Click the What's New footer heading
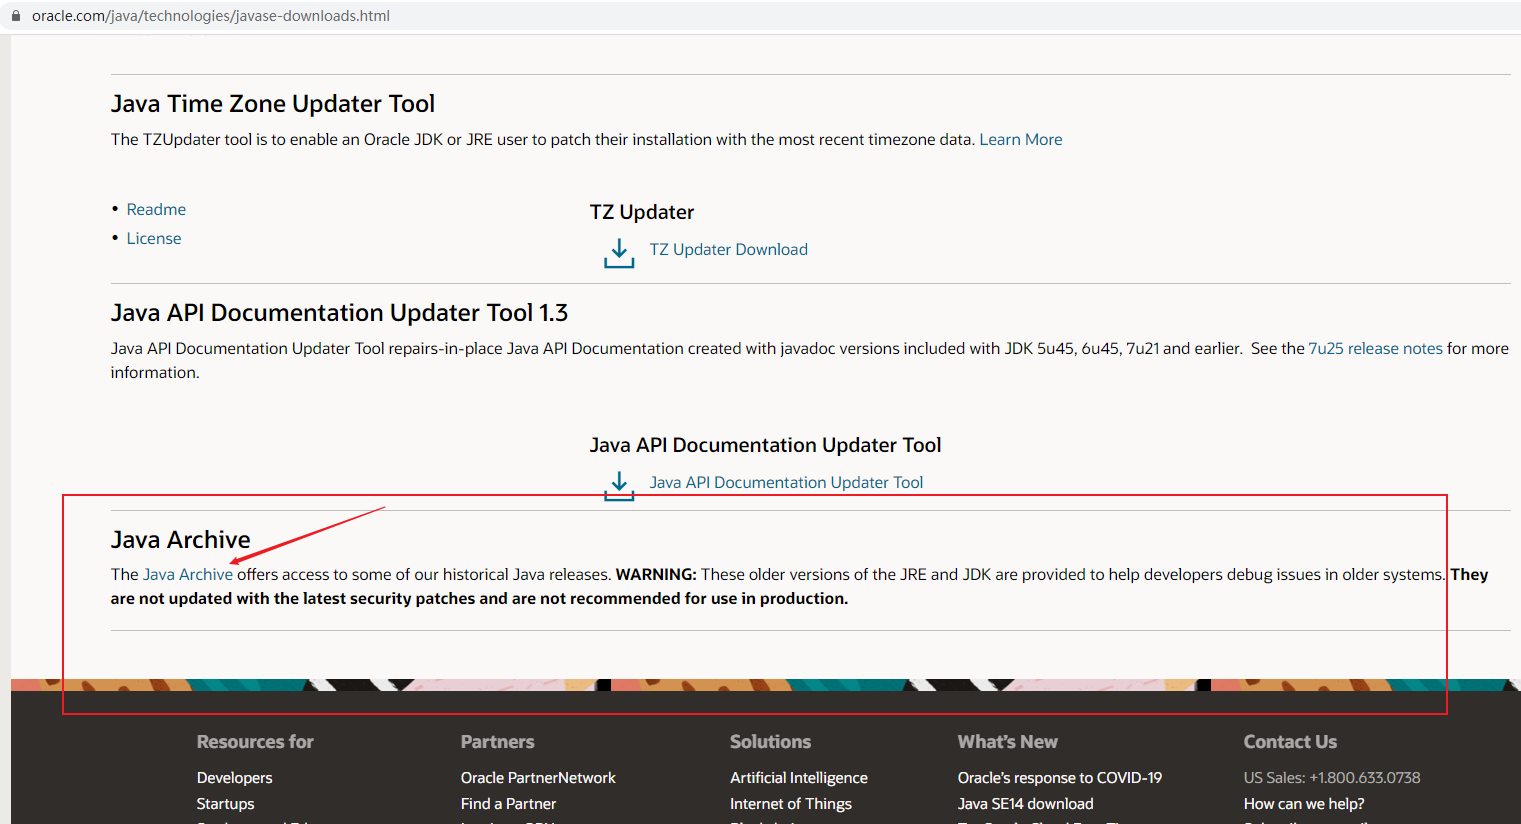 click(x=1007, y=742)
